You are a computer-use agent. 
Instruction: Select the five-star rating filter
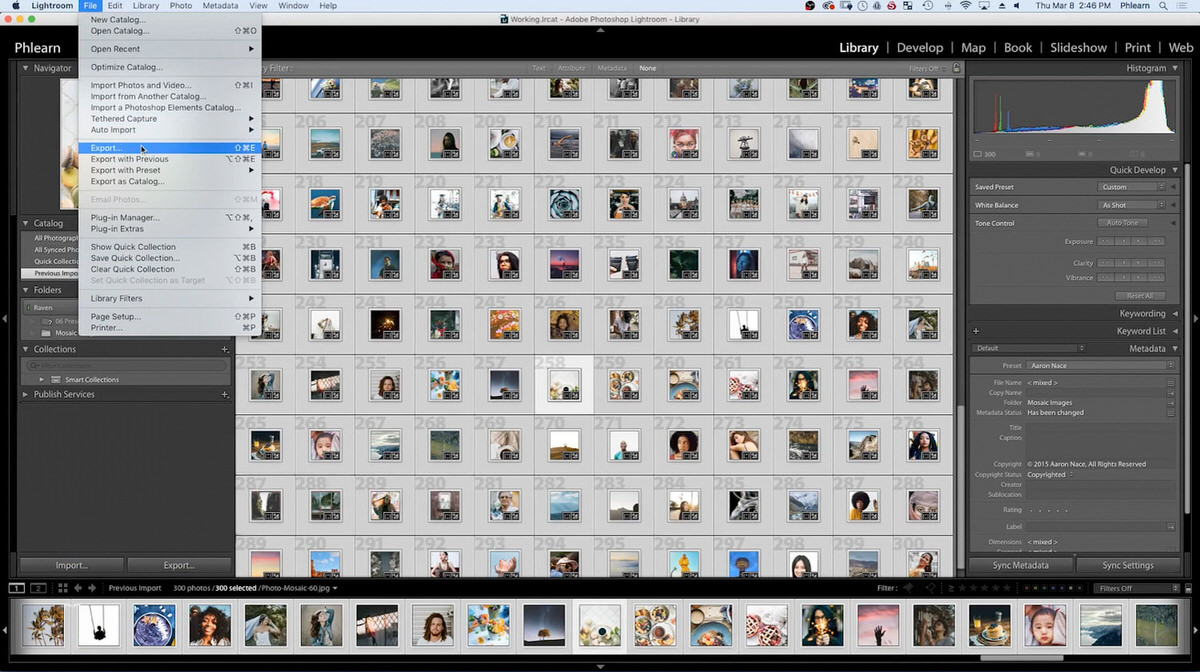[x=1004, y=588]
